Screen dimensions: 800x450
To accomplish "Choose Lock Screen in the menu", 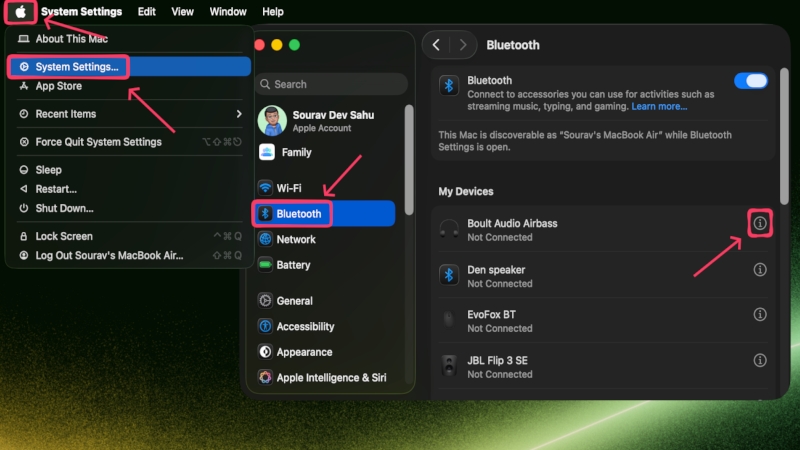I will (x=129, y=236).
